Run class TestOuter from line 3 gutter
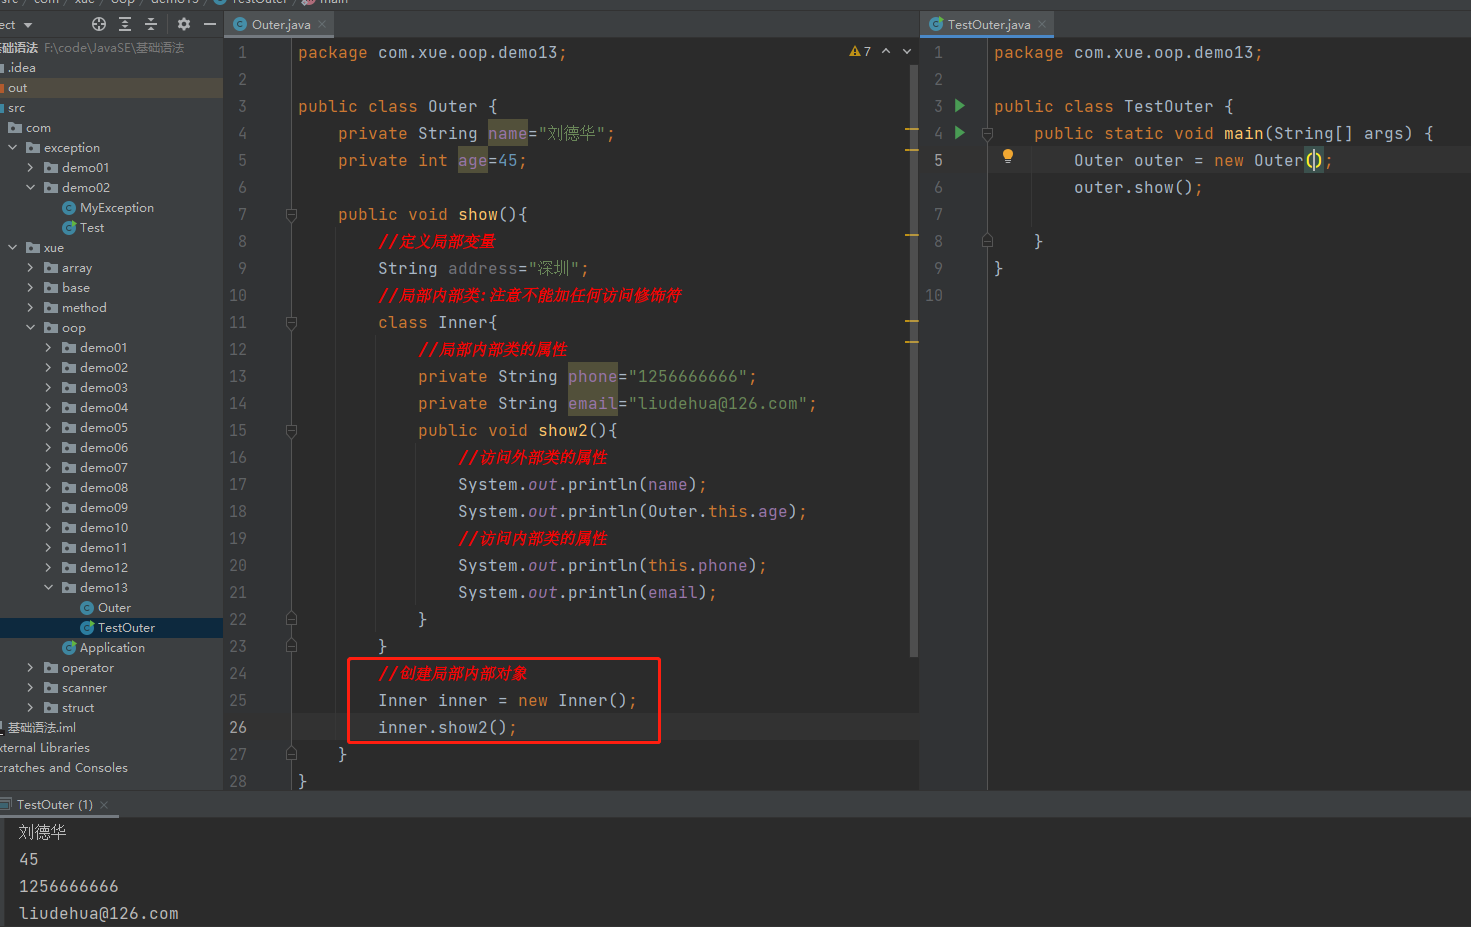This screenshot has height=927, width=1471. pos(960,105)
